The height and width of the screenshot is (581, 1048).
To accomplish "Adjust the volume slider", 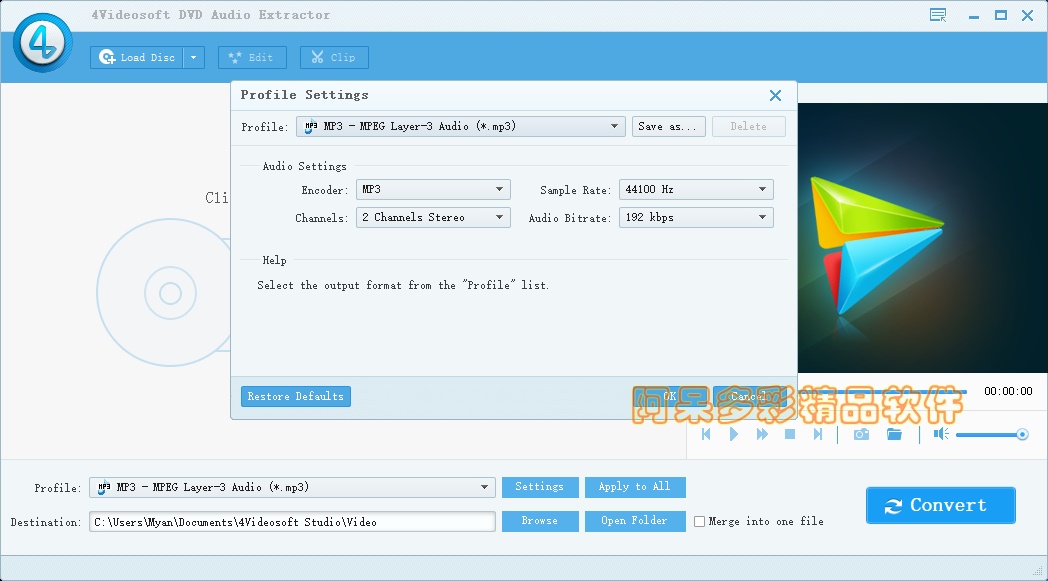I will click(992, 435).
